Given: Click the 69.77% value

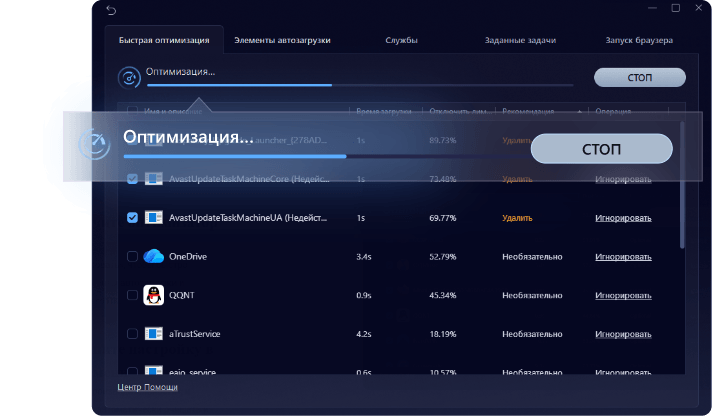Looking at the screenshot, I should [x=443, y=218].
